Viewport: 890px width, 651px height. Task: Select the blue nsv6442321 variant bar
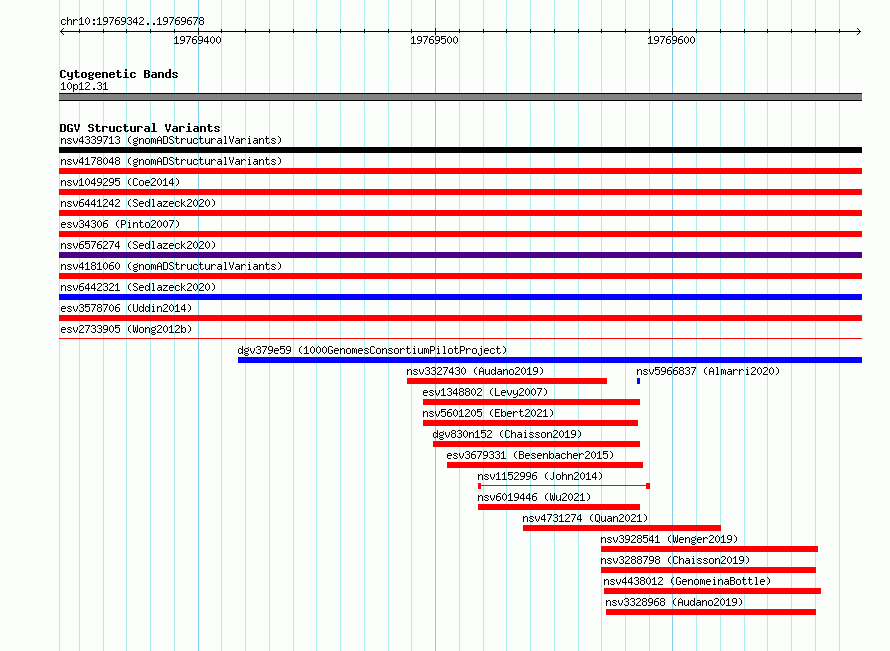[460, 297]
